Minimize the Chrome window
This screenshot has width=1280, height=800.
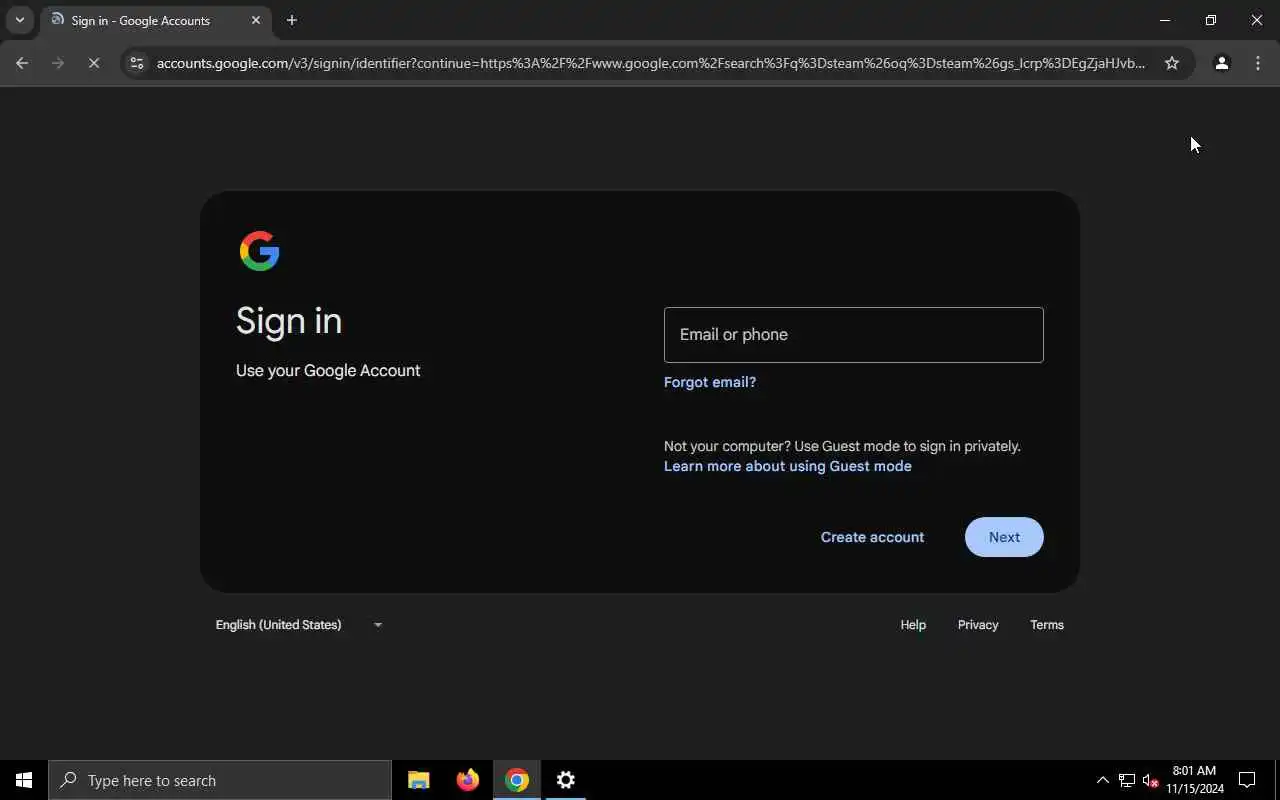(1165, 20)
